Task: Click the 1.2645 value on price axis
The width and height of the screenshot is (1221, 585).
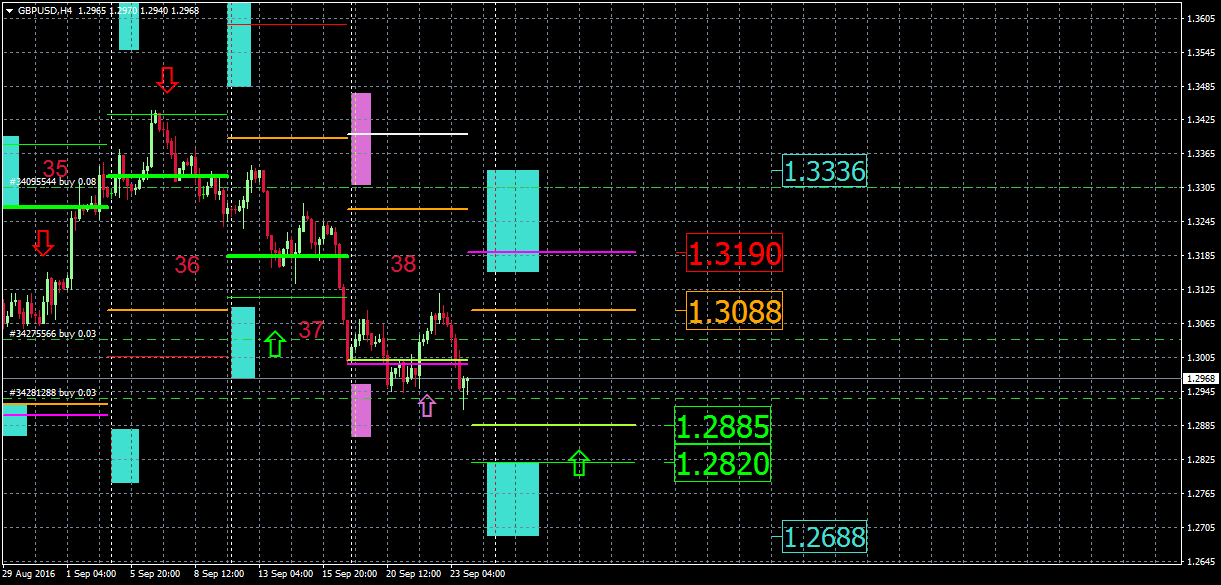Action: point(1199,561)
